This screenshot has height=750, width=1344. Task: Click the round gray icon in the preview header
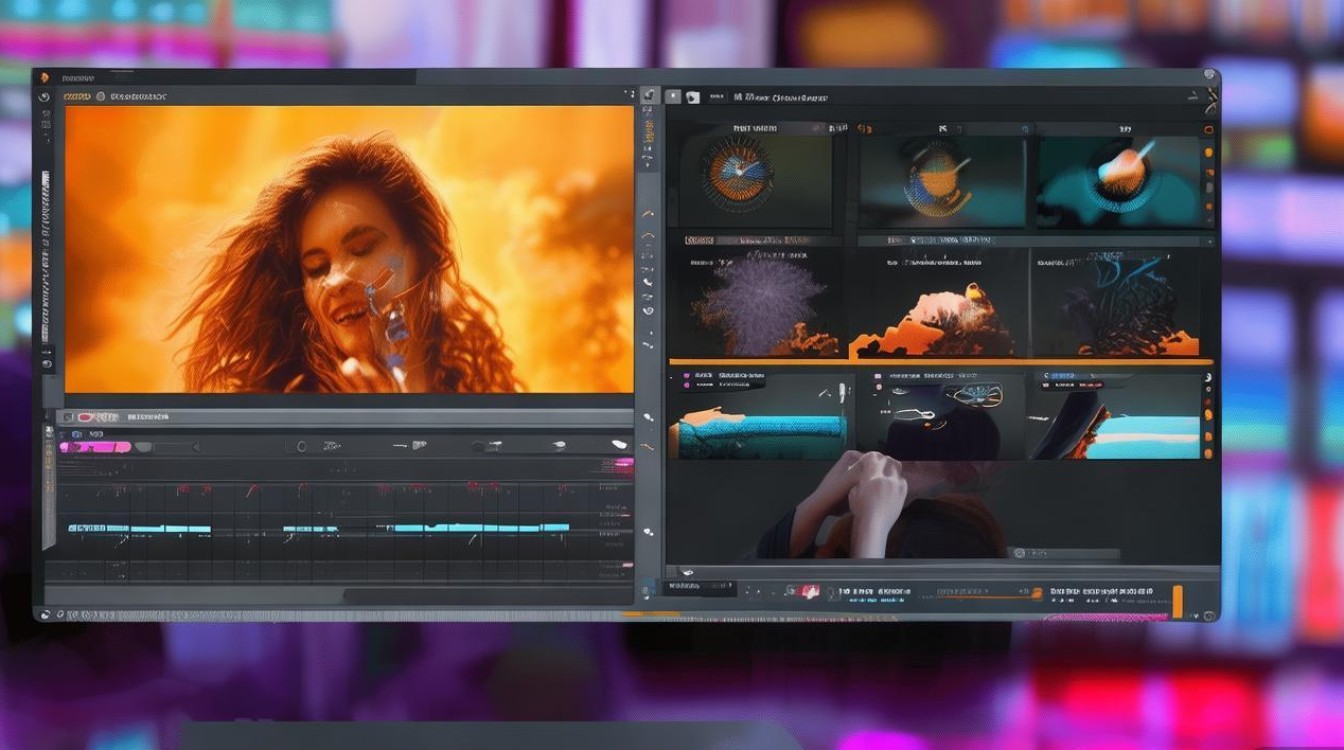pos(100,97)
